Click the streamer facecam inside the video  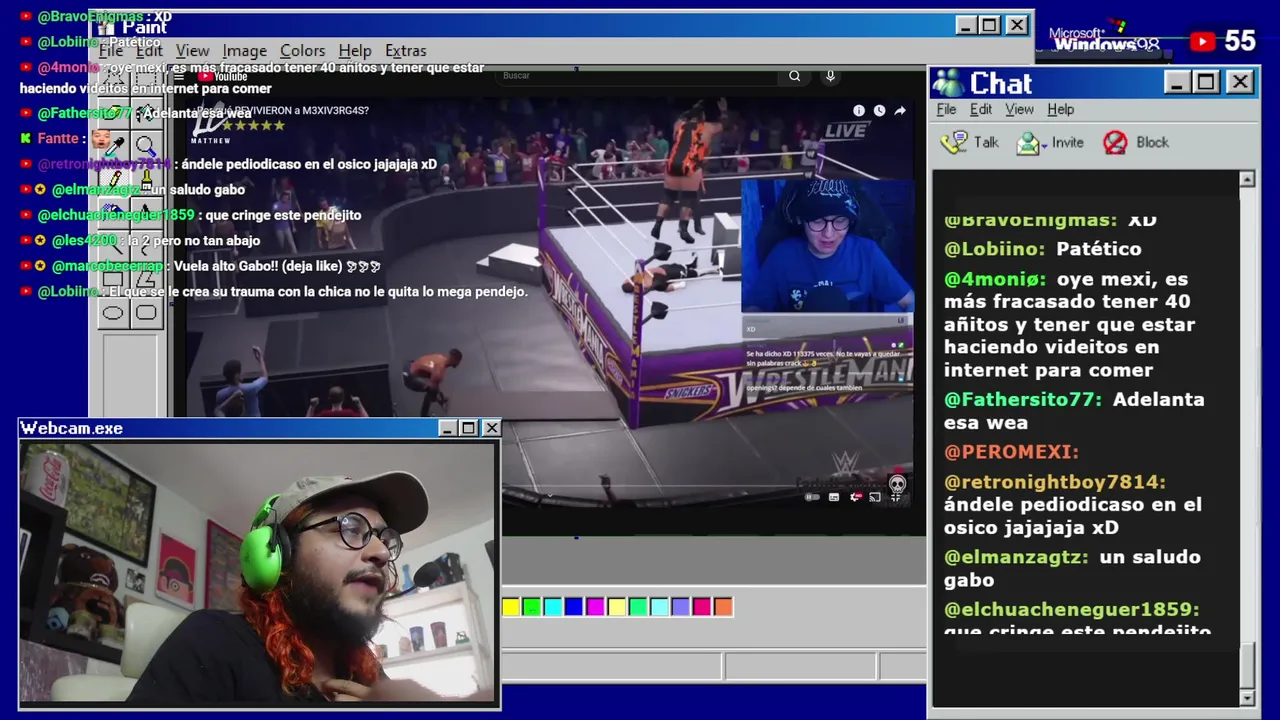tap(827, 246)
